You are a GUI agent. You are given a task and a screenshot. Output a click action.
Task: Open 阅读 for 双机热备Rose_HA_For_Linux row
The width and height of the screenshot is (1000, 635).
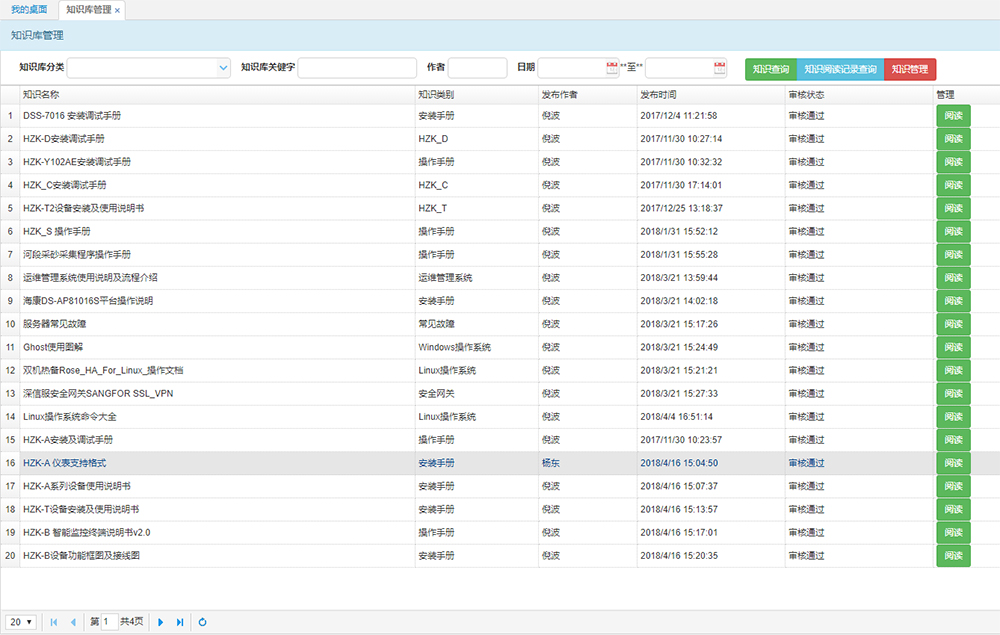tap(953, 370)
